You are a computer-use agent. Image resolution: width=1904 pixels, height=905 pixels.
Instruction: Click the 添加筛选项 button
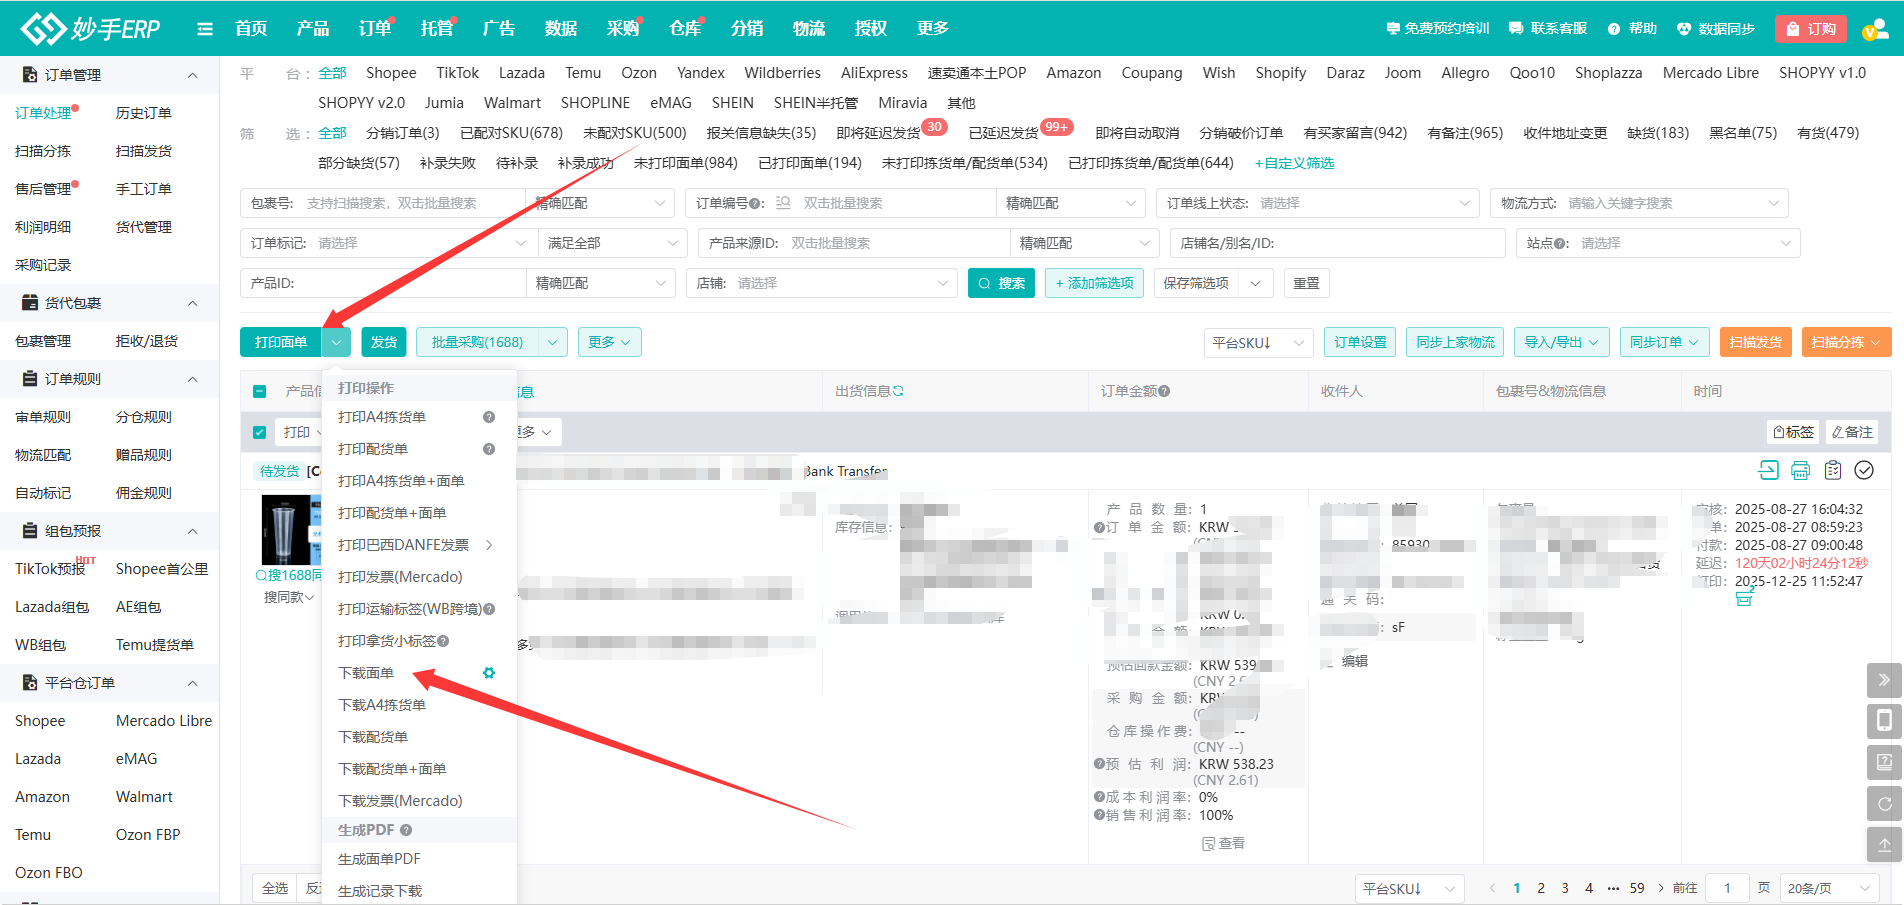[x=1094, y=283]
